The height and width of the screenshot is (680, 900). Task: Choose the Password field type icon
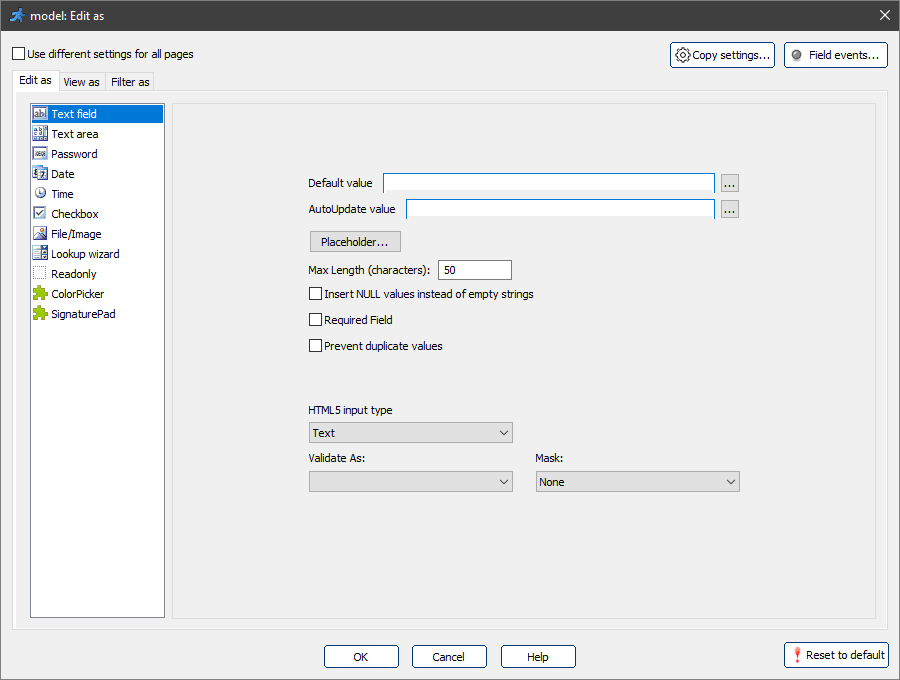(x=40, y=154)
